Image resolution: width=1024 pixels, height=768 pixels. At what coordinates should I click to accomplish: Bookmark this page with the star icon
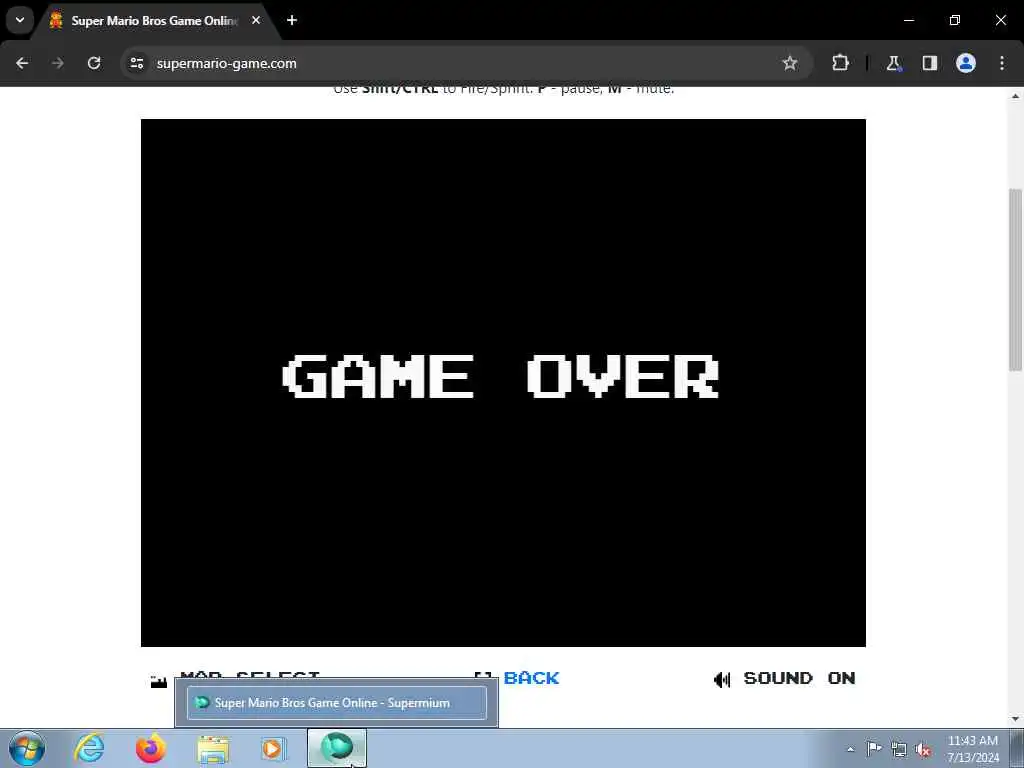(790, 63)
